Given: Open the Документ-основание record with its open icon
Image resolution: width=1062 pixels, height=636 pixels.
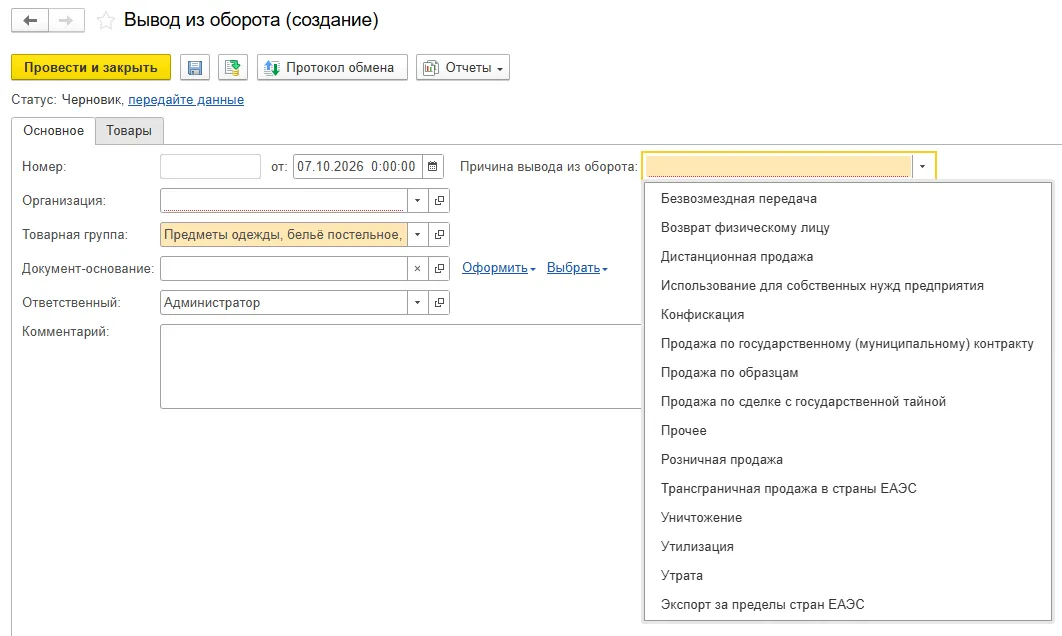Looking at the screenshot, I should point(439,268).
